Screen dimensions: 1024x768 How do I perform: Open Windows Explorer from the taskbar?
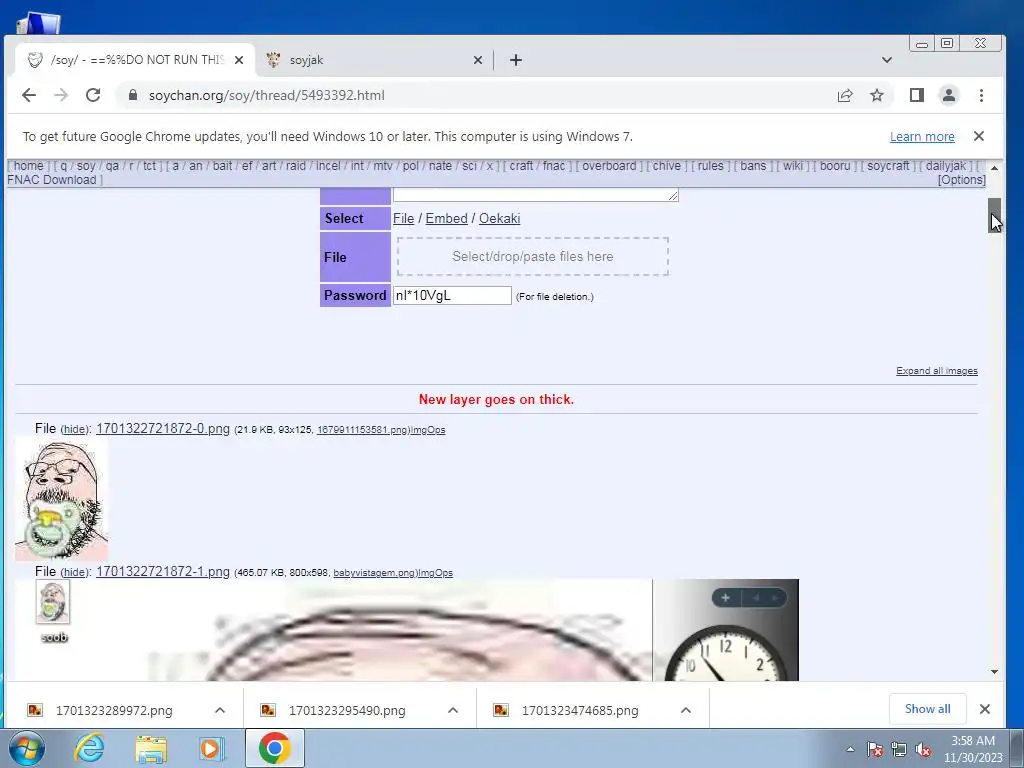coord(150,748)
